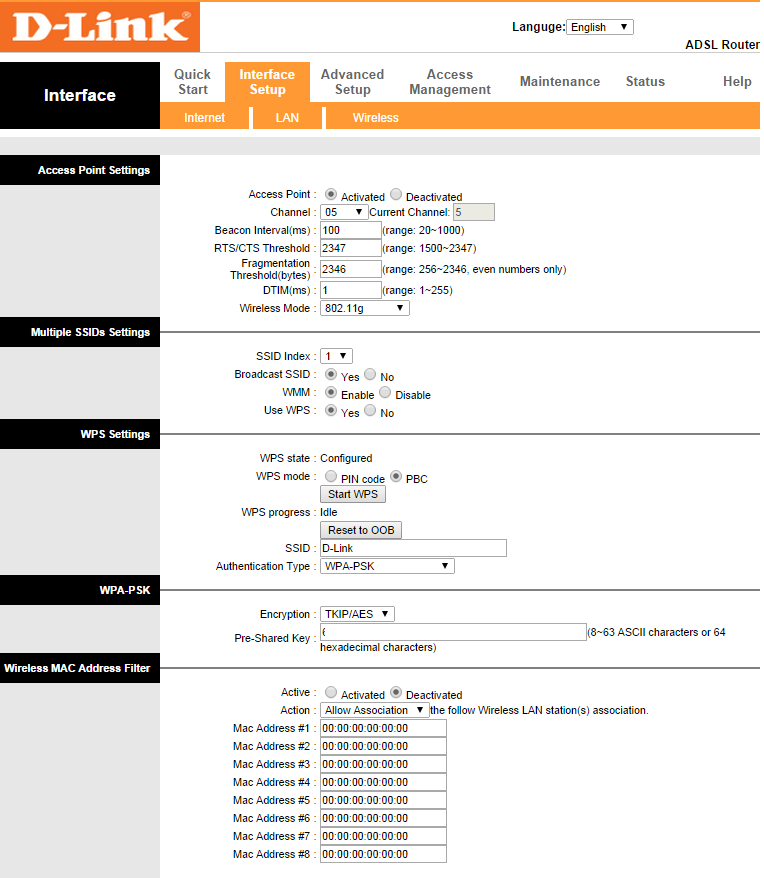Click the Current Channel field
This screenshot has width=764, height=878.
pyautogui.click(x=473, y=212)
